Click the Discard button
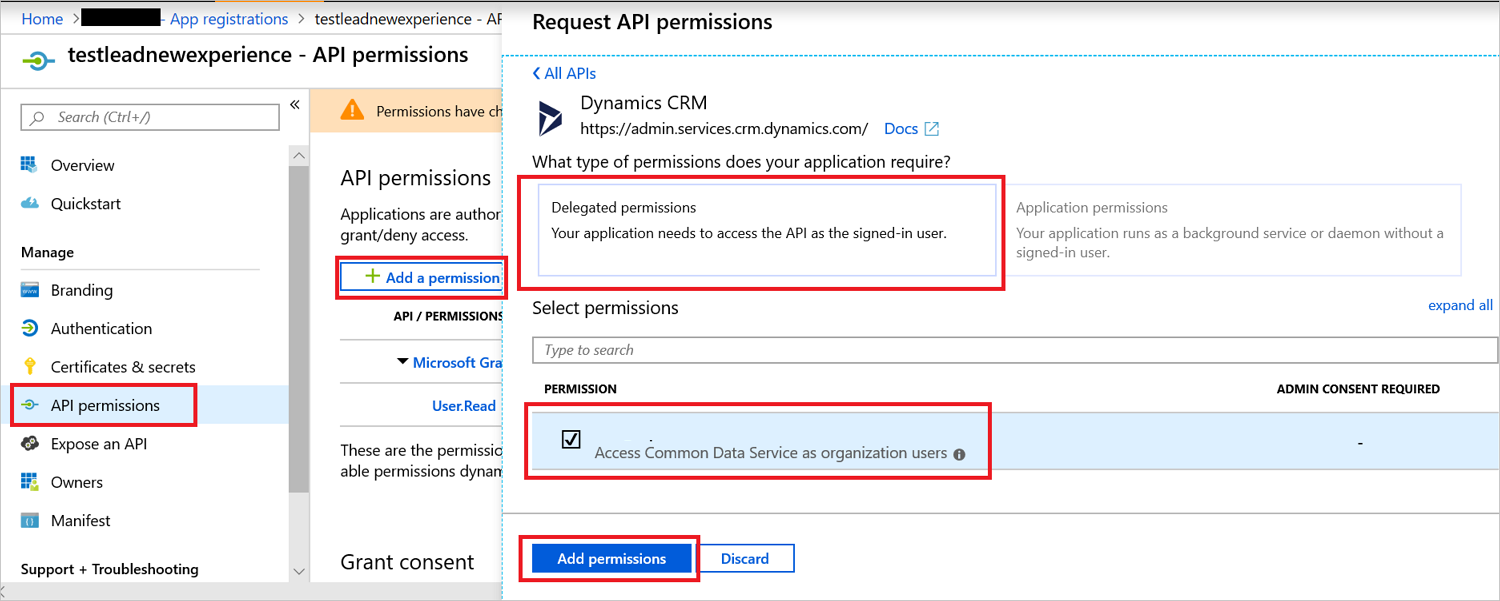1500x601 pixels. point(745,558)
